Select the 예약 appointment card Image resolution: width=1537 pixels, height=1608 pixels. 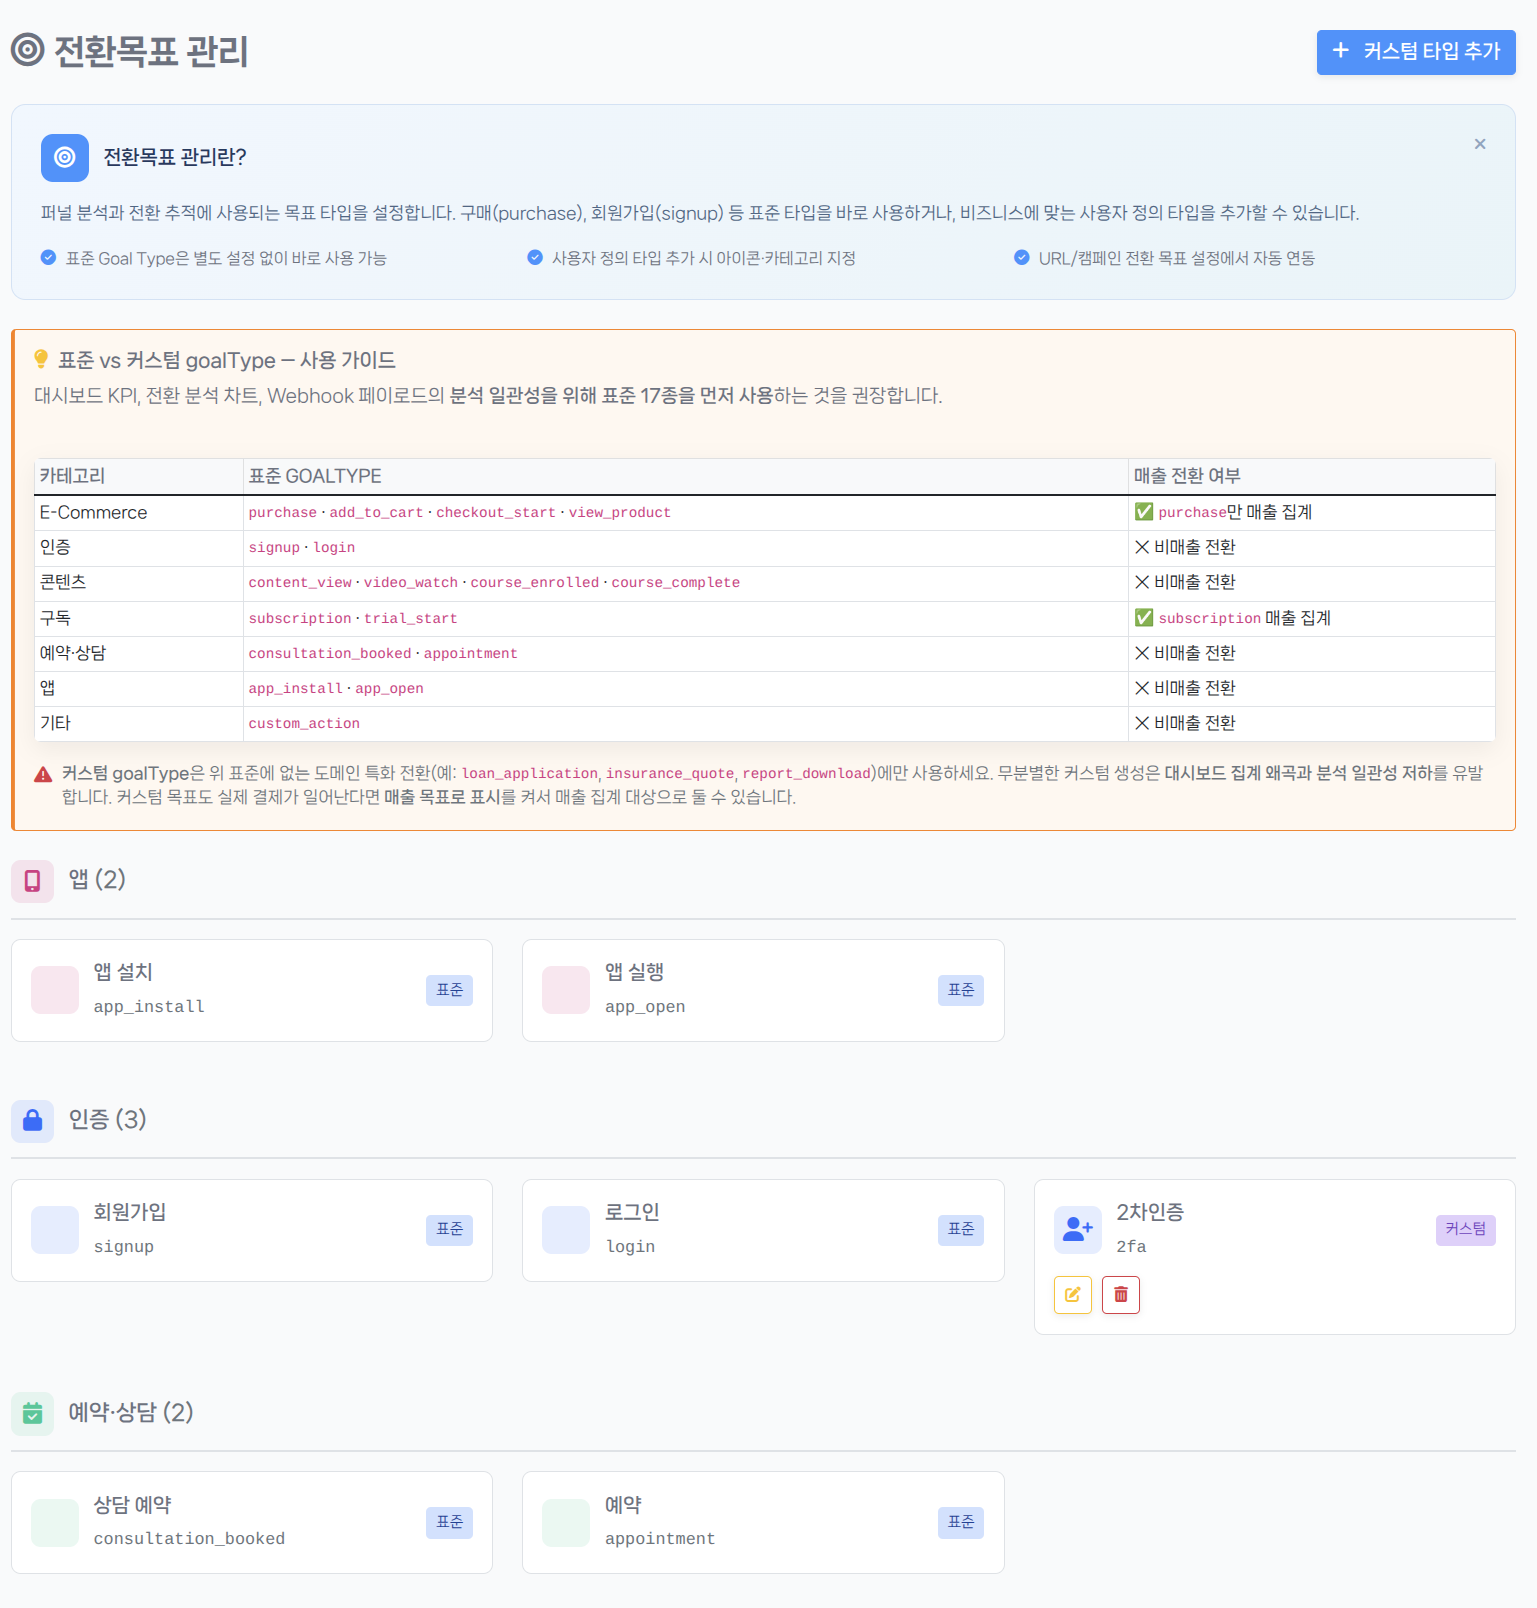[x=763, y=1522]
